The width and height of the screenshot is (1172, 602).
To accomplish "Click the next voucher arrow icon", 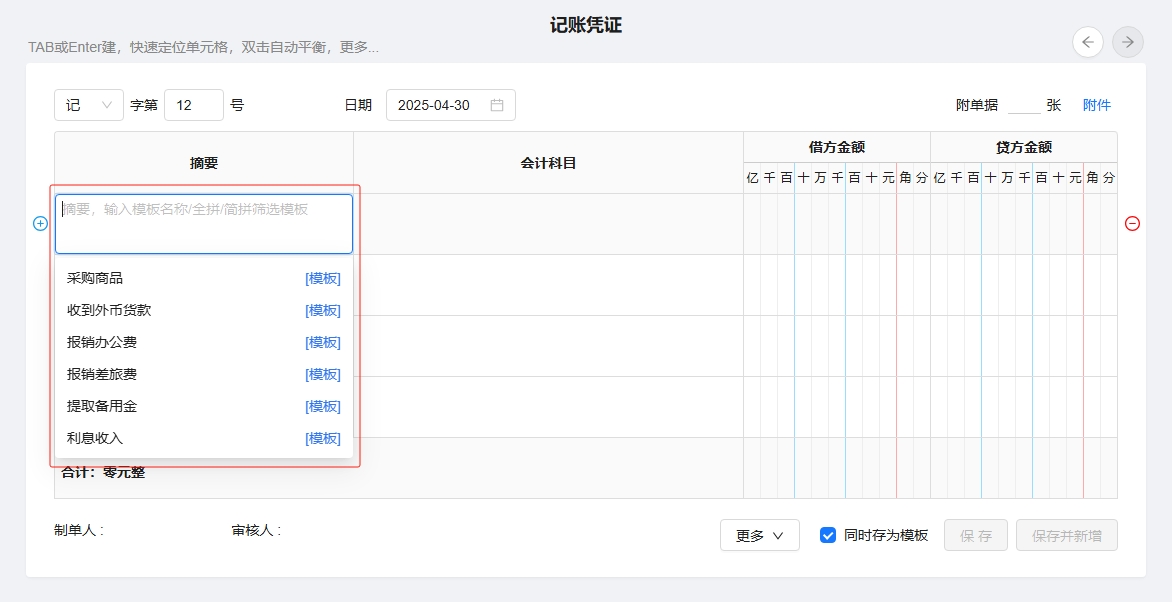I will coord(1128,42).
